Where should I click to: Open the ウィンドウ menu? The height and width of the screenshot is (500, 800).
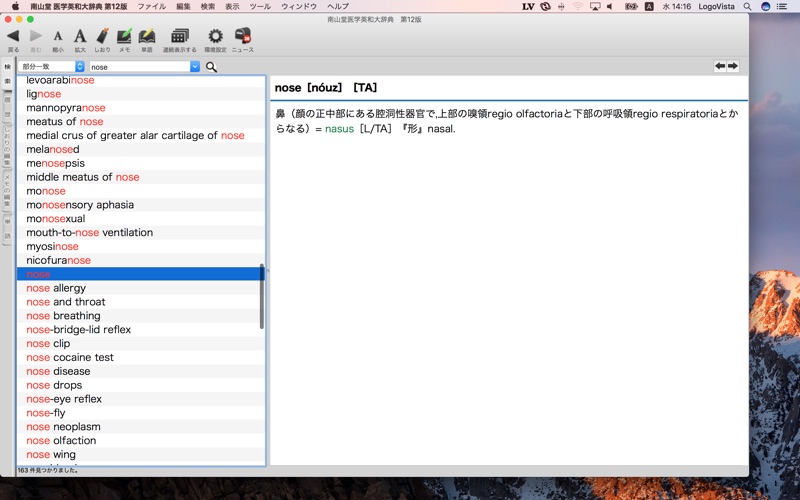(299, 7)
